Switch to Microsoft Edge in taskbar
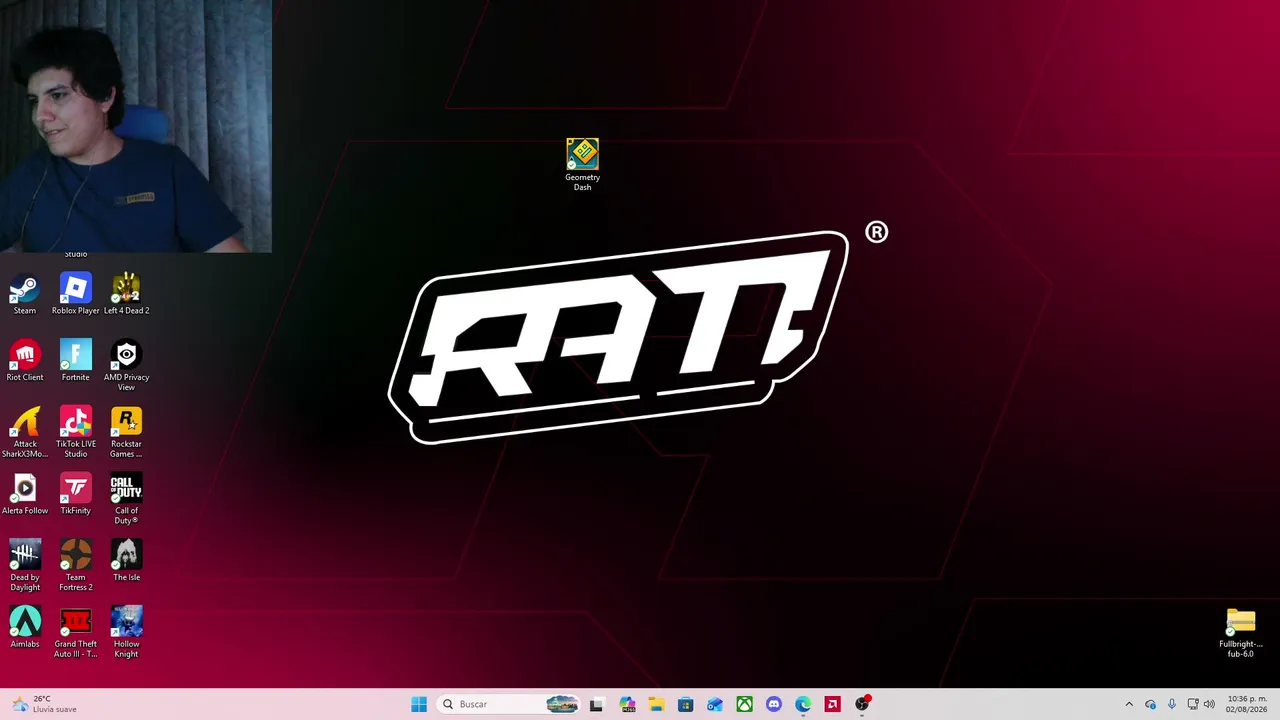Image resolution: width=1280 pixels, height=720 pixels. click(x=803, y=704)
